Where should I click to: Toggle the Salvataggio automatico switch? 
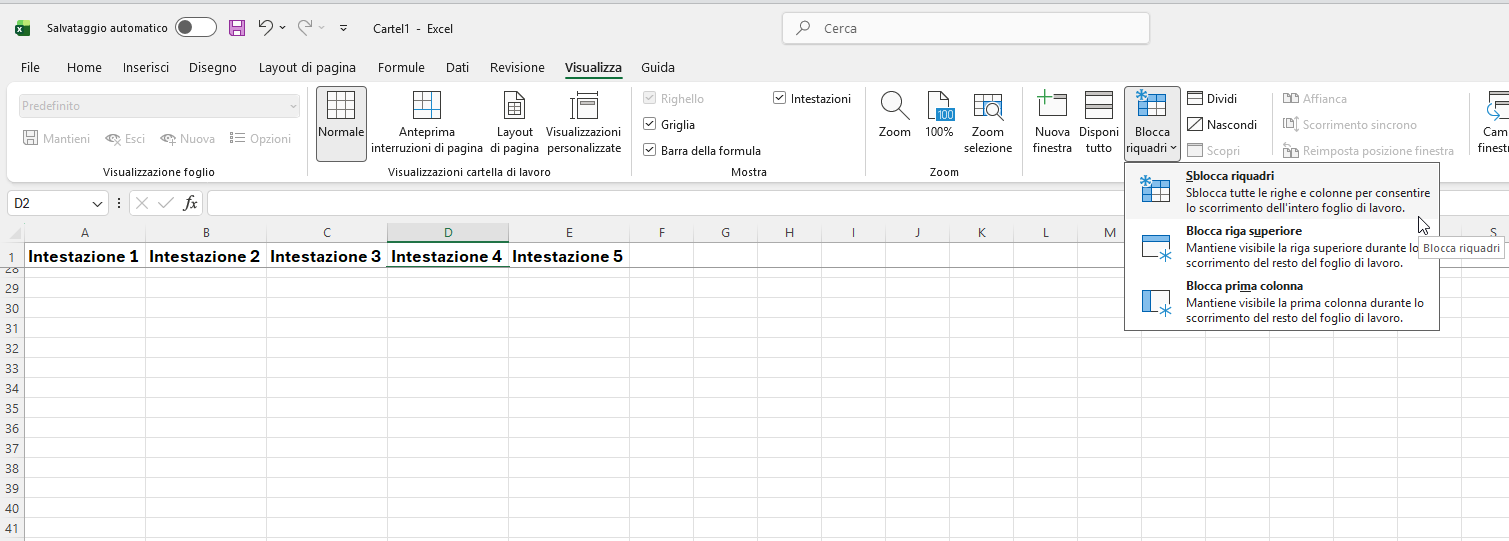(x=195, y=28)
